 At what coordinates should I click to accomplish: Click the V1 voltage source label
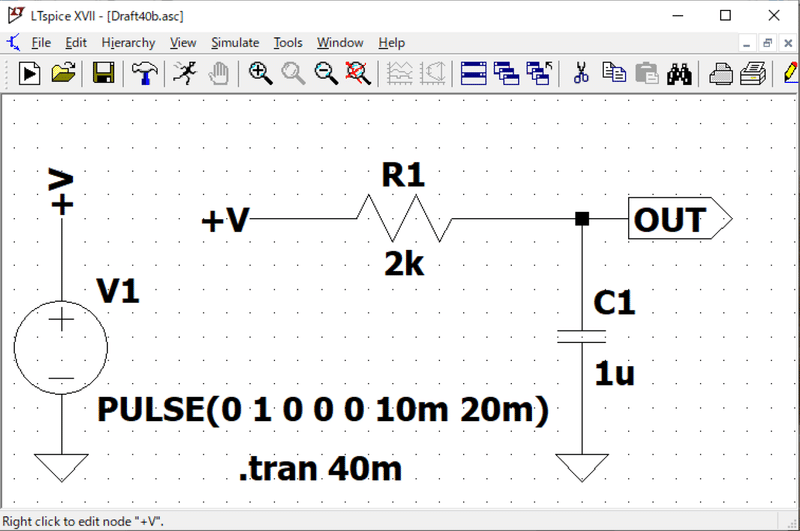coord(118,291)
